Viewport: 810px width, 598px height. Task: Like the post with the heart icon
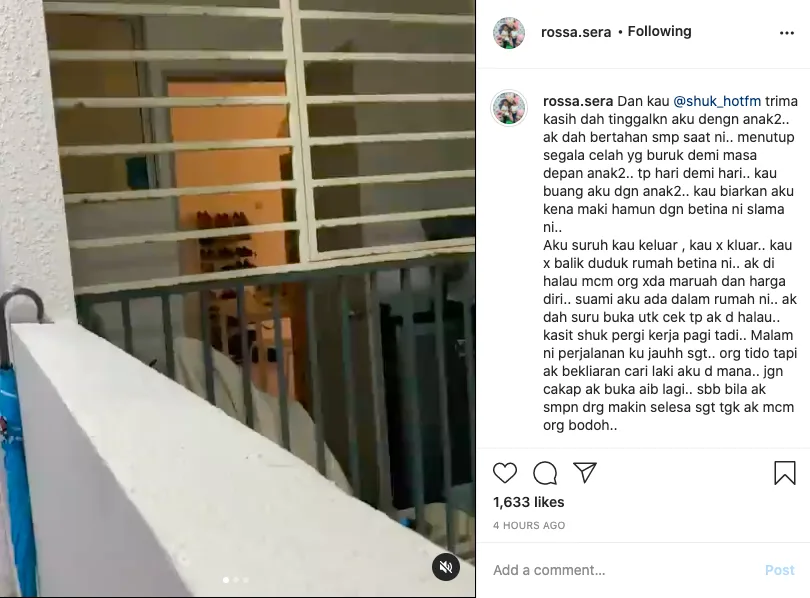[505, 473]
